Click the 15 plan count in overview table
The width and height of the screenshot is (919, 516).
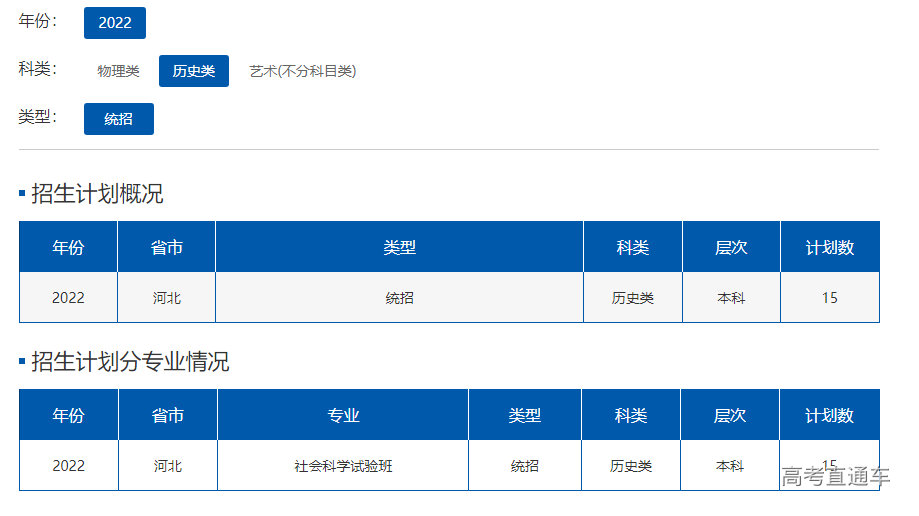coord(830,298)
